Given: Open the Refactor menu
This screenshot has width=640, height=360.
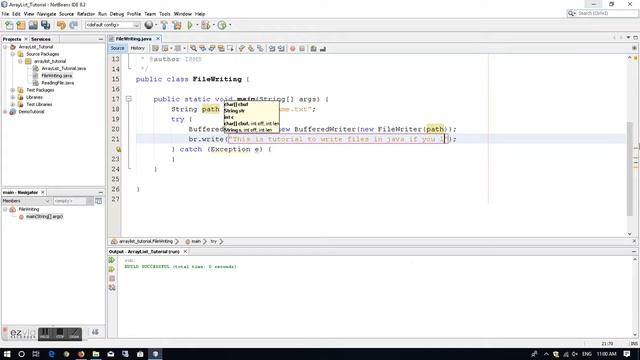Looking at the screenshot, I should tap(86, 14).
